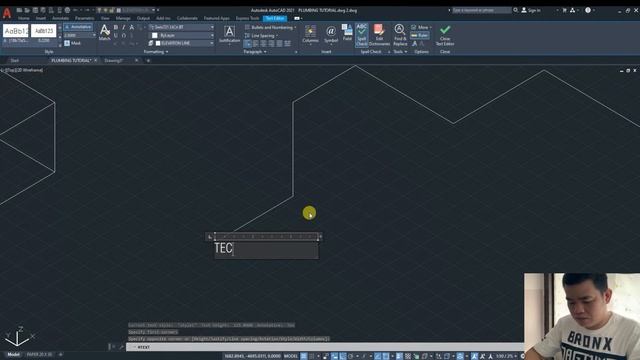Viewport: 640px width, 360px height.
Task: Open the font name dropdown
Action: coord(212,27)
